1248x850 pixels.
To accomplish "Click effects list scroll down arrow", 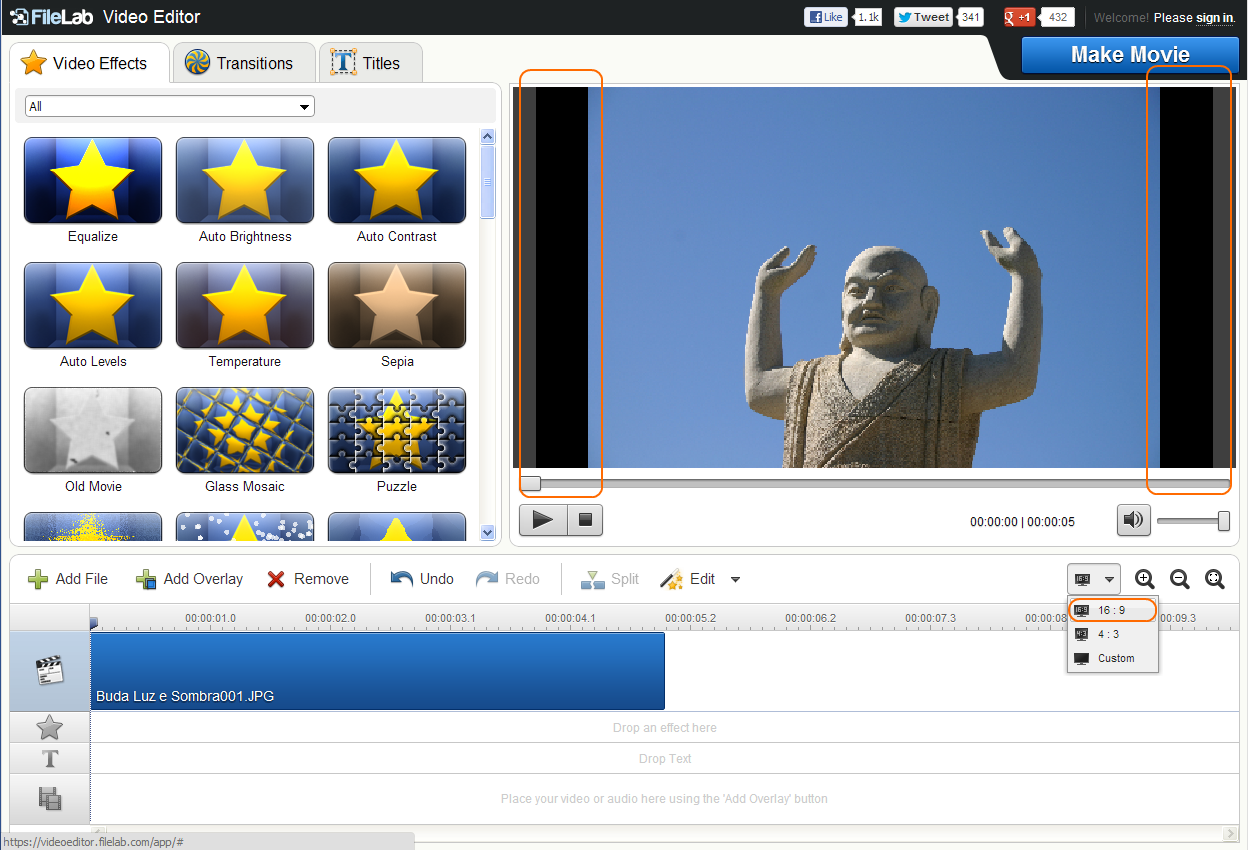I will click(x=488, y=533).
